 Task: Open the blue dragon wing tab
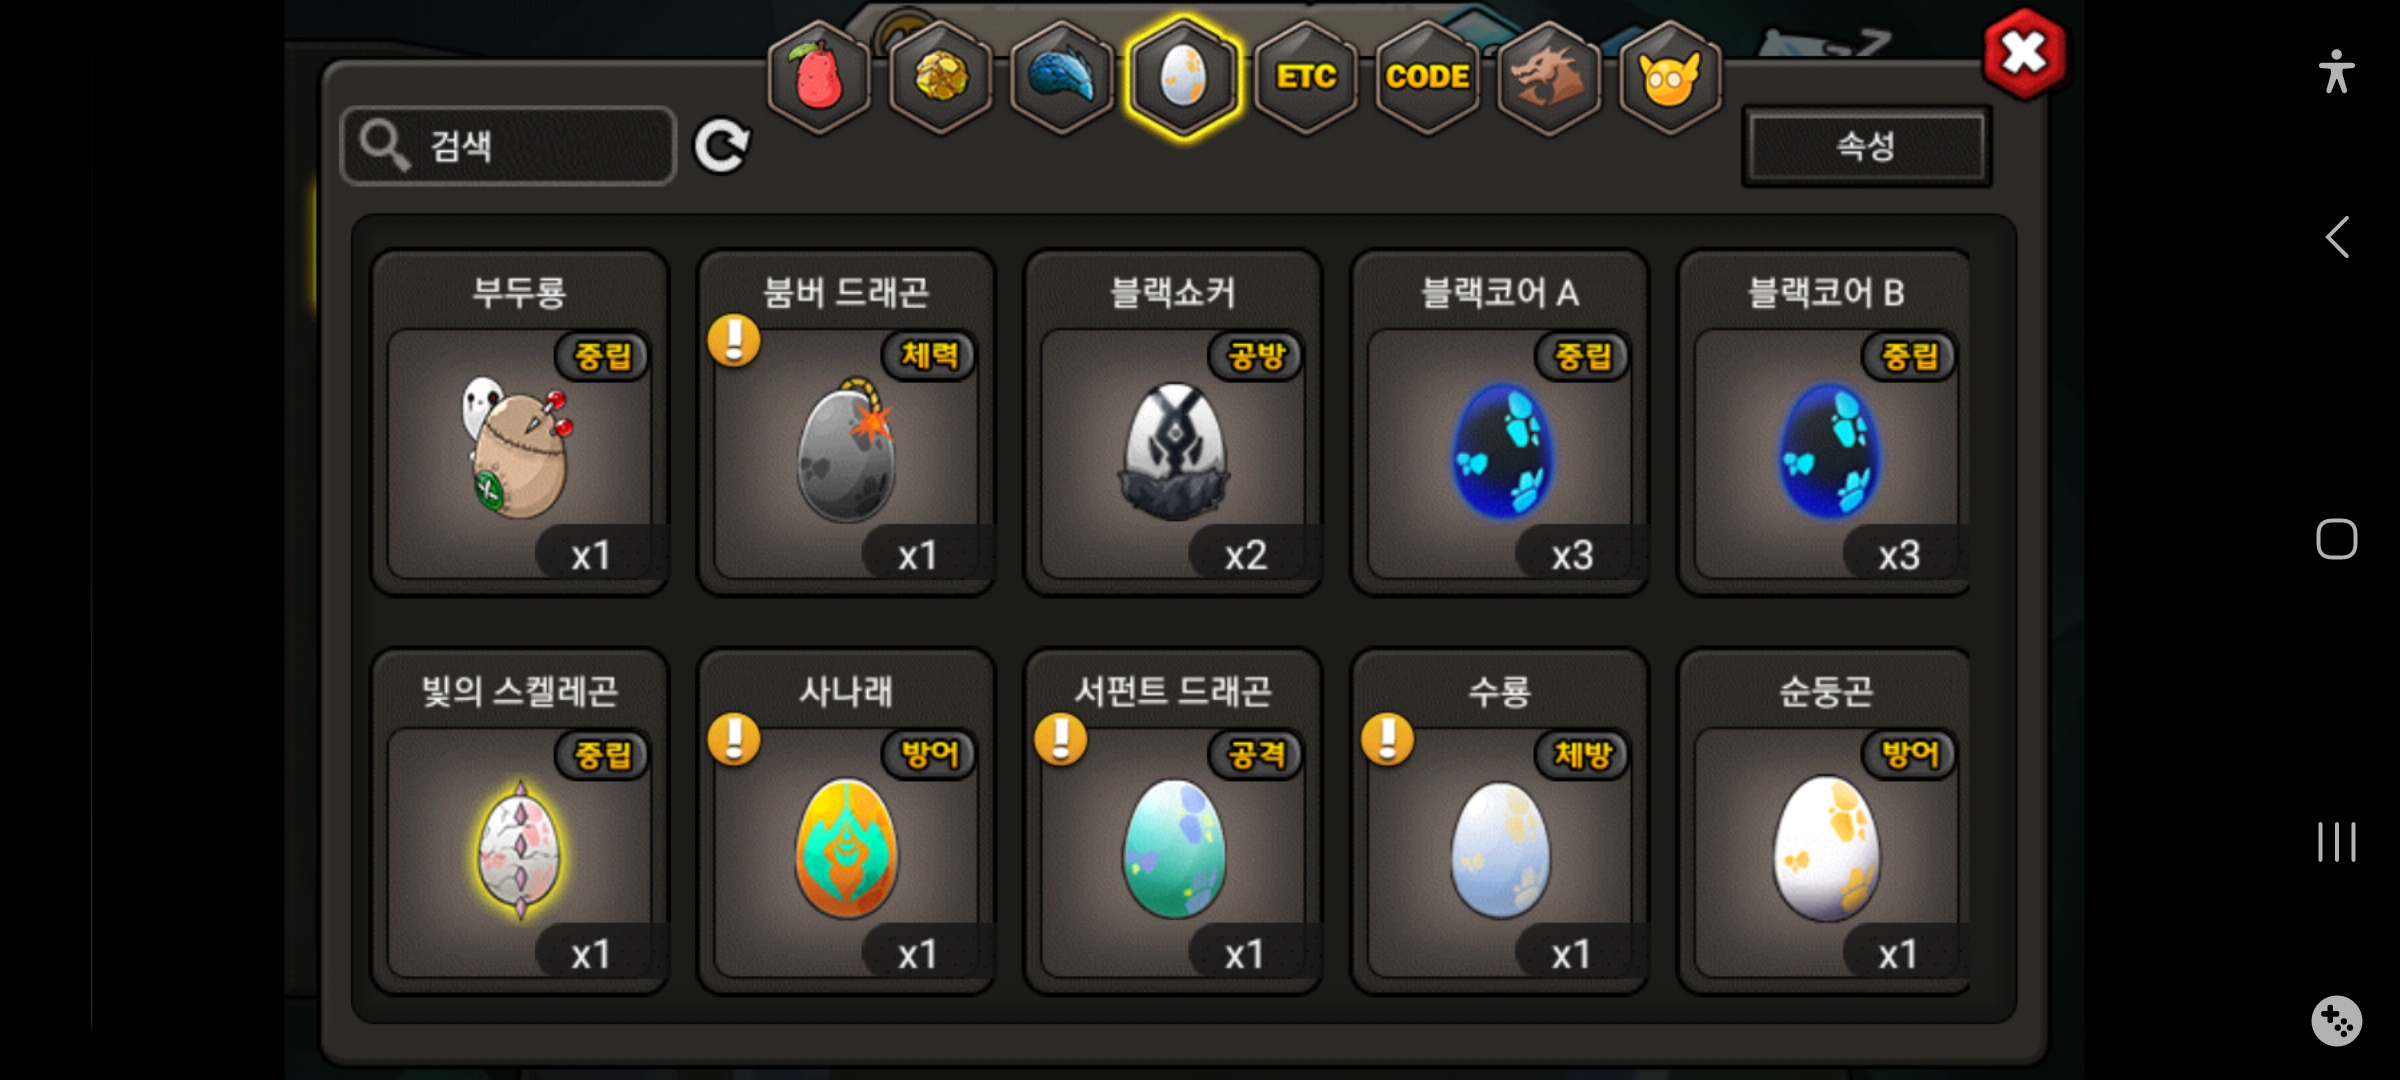(1062, 78)
